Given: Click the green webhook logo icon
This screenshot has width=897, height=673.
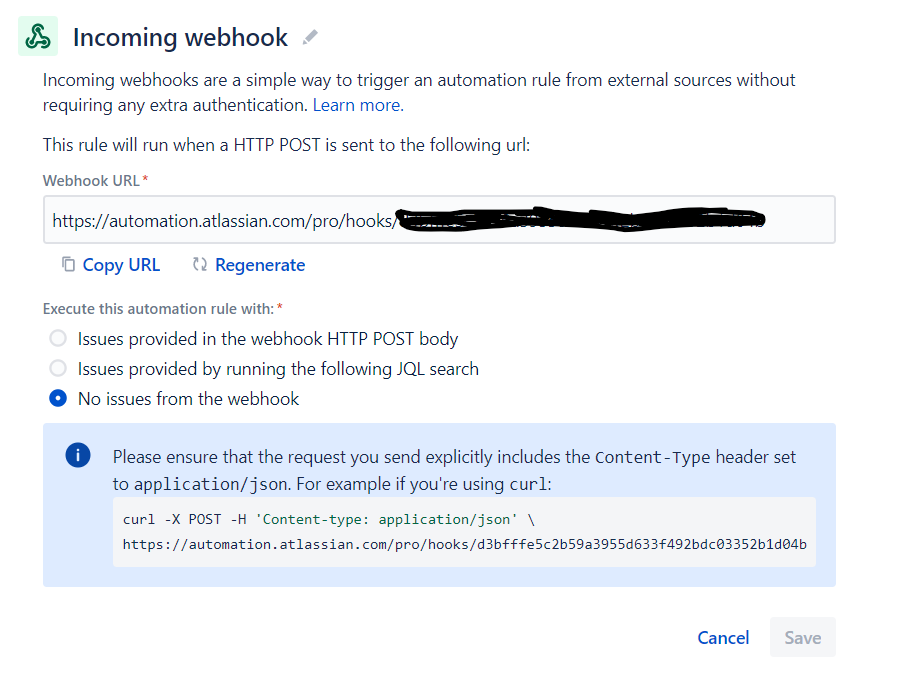Looking at the screenshot, I should (38, 36).
